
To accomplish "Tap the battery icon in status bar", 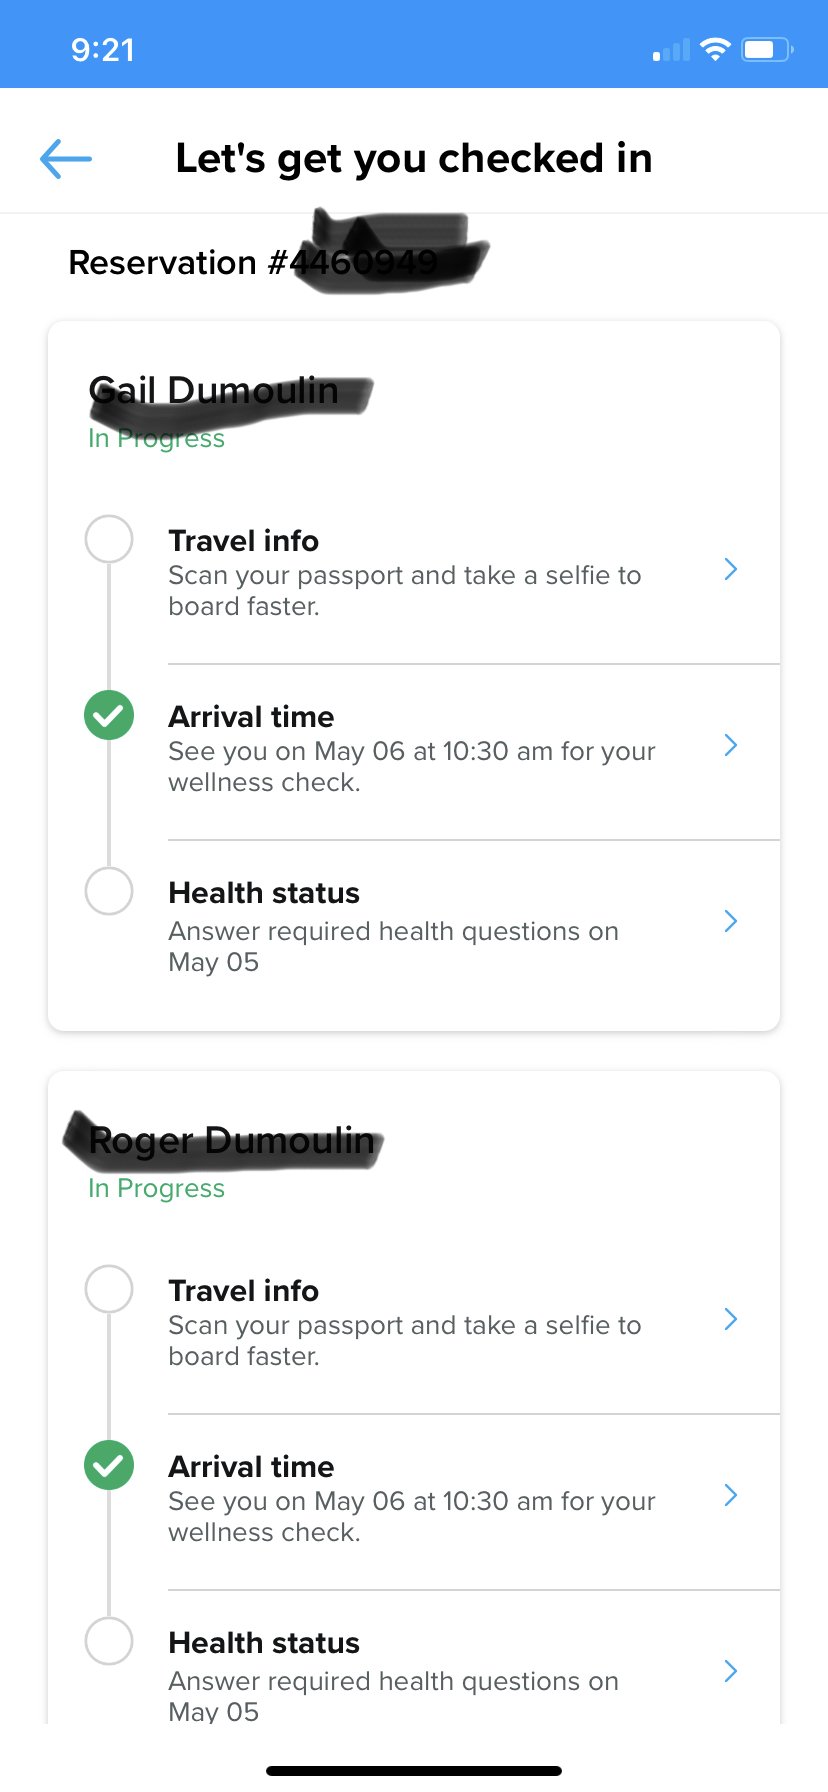I will coord(767,49).
